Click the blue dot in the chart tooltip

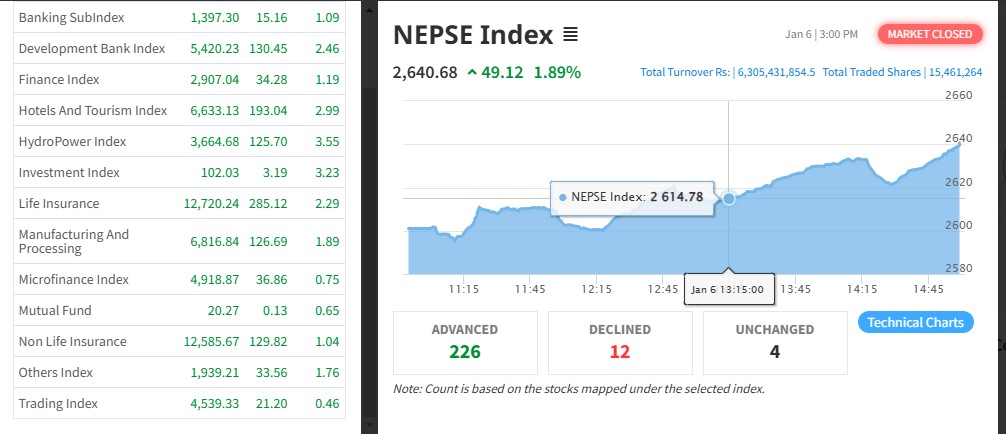(563, 197)
